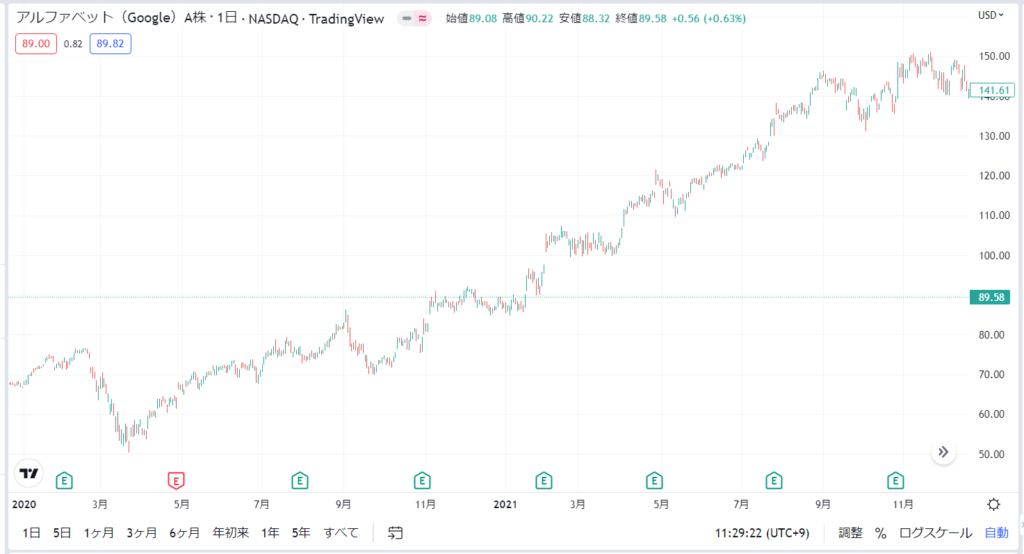
Task: Select the 年初来 time range
Action: click(231, 533)
